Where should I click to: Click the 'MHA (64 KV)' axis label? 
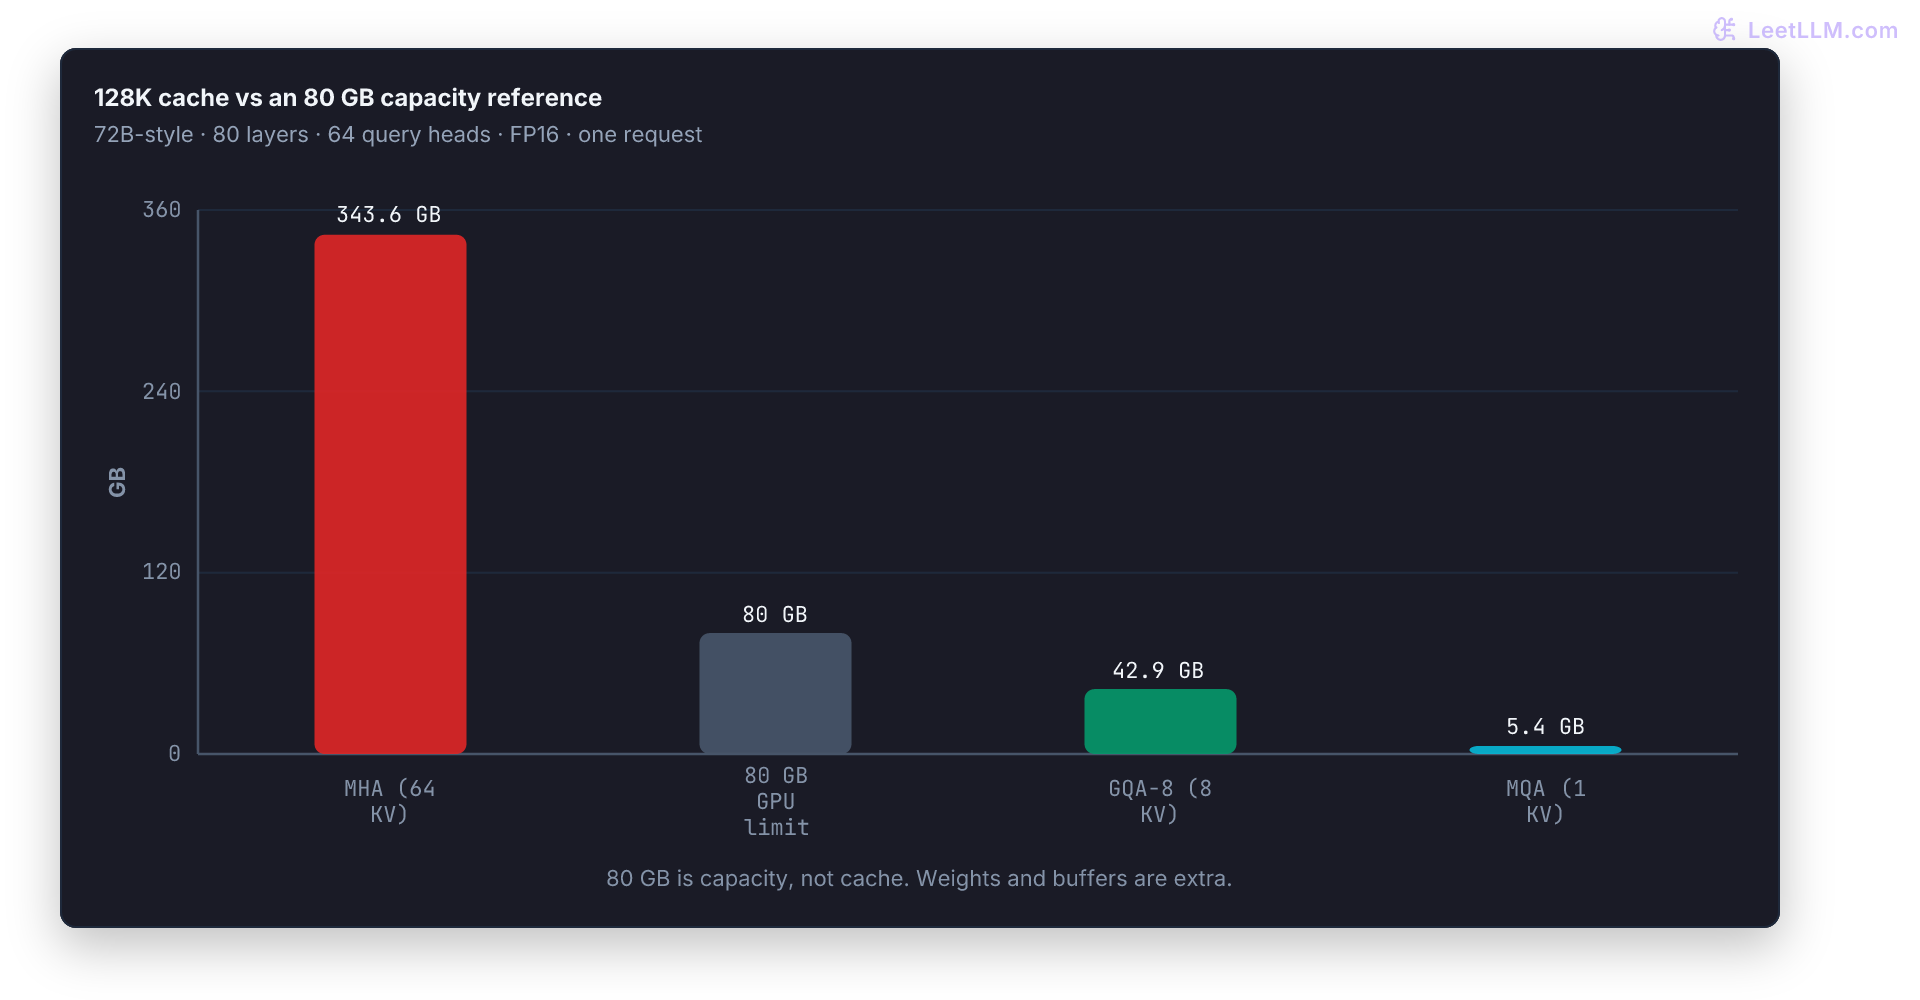(390, 801)
